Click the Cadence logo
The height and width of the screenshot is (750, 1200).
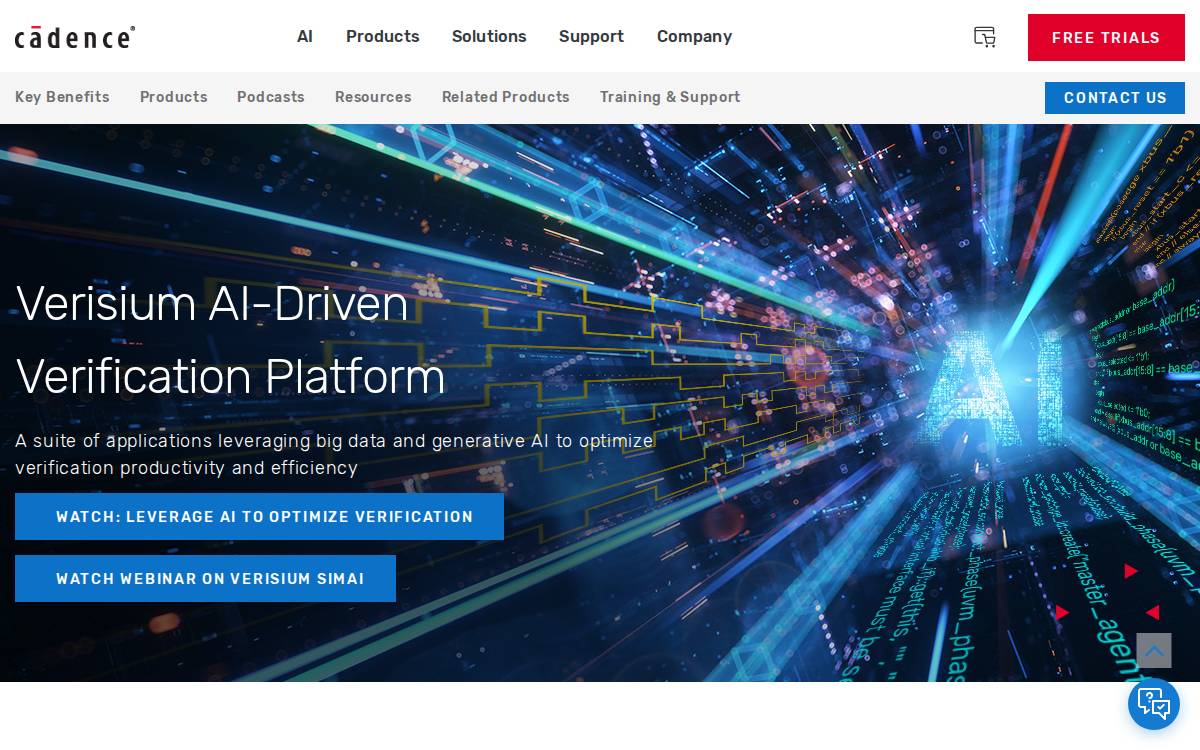pos(75,37)
